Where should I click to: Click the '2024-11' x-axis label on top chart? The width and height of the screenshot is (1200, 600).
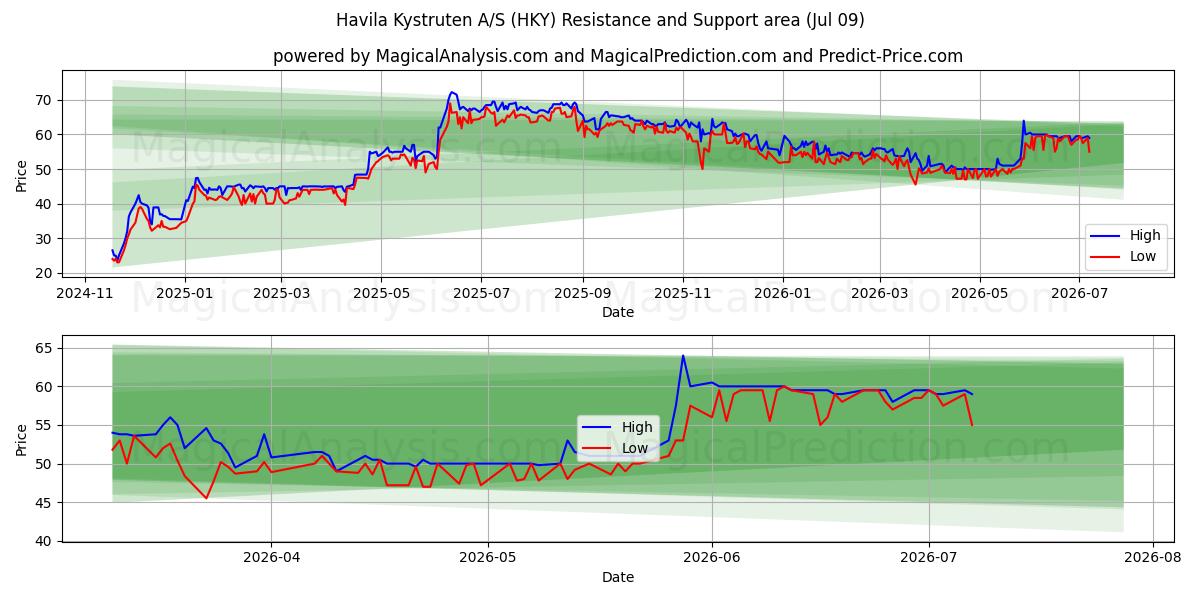[x=85, y=293]
